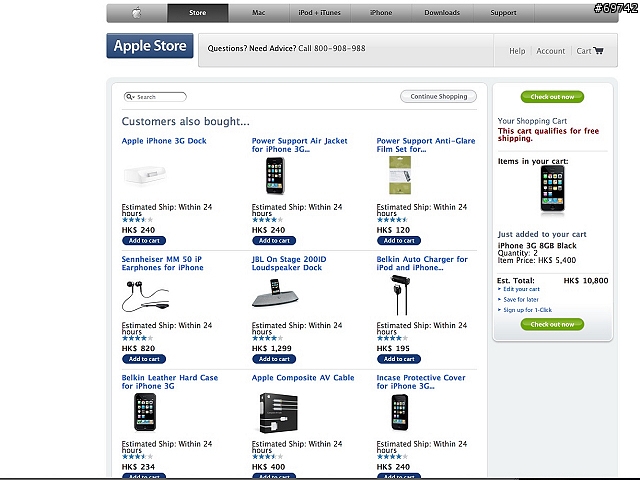Click star rating under Composite AV Cable
Image resolution: width=640 pixels, height=480 pixels.
pyautogui.click(x=267, y=457)
